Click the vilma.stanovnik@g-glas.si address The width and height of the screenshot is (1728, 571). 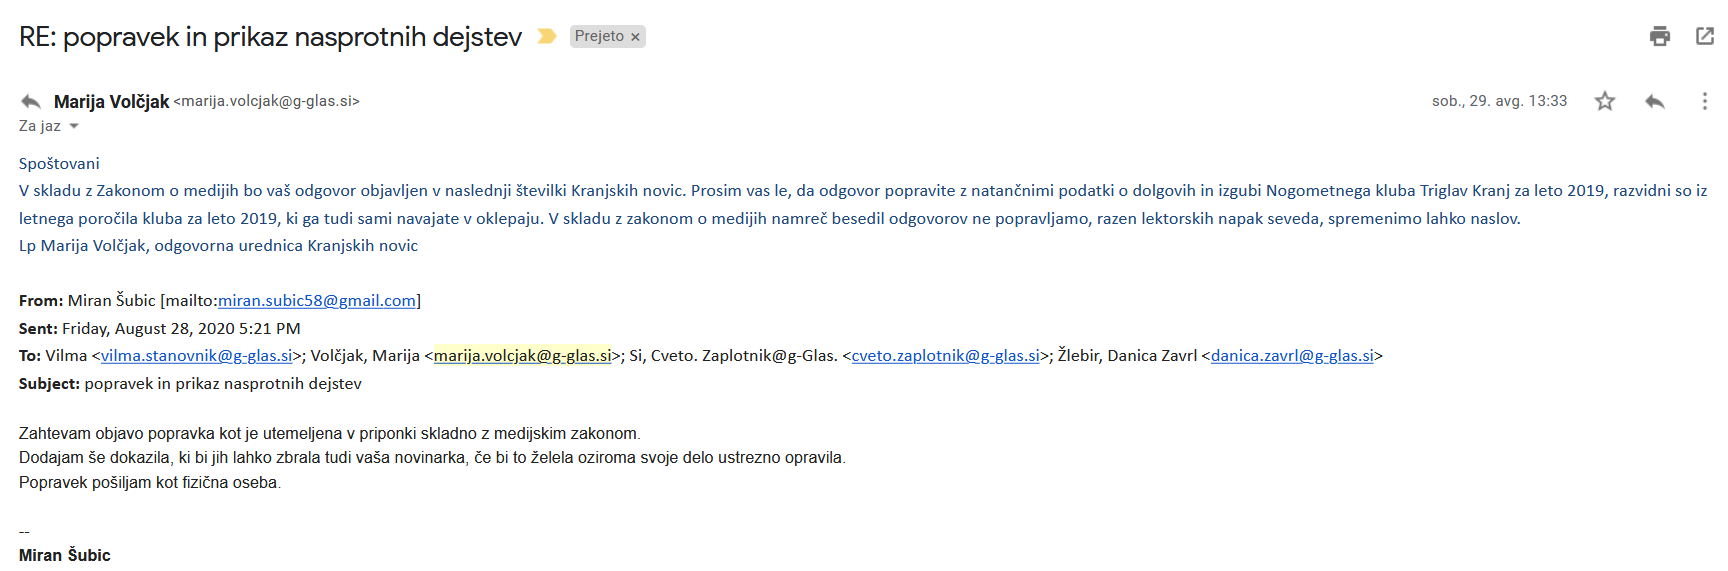pyautogui.click(x=196, y=355)
